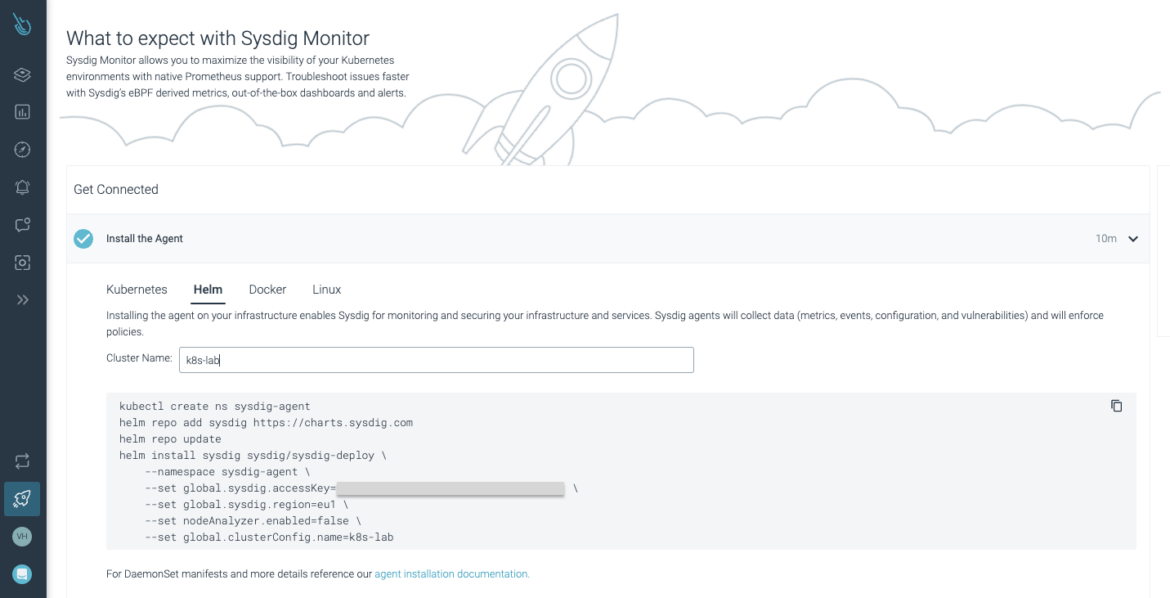Open the layers (Overview) sidebar icon
The image size is (1170, 598).
[22, 75]
